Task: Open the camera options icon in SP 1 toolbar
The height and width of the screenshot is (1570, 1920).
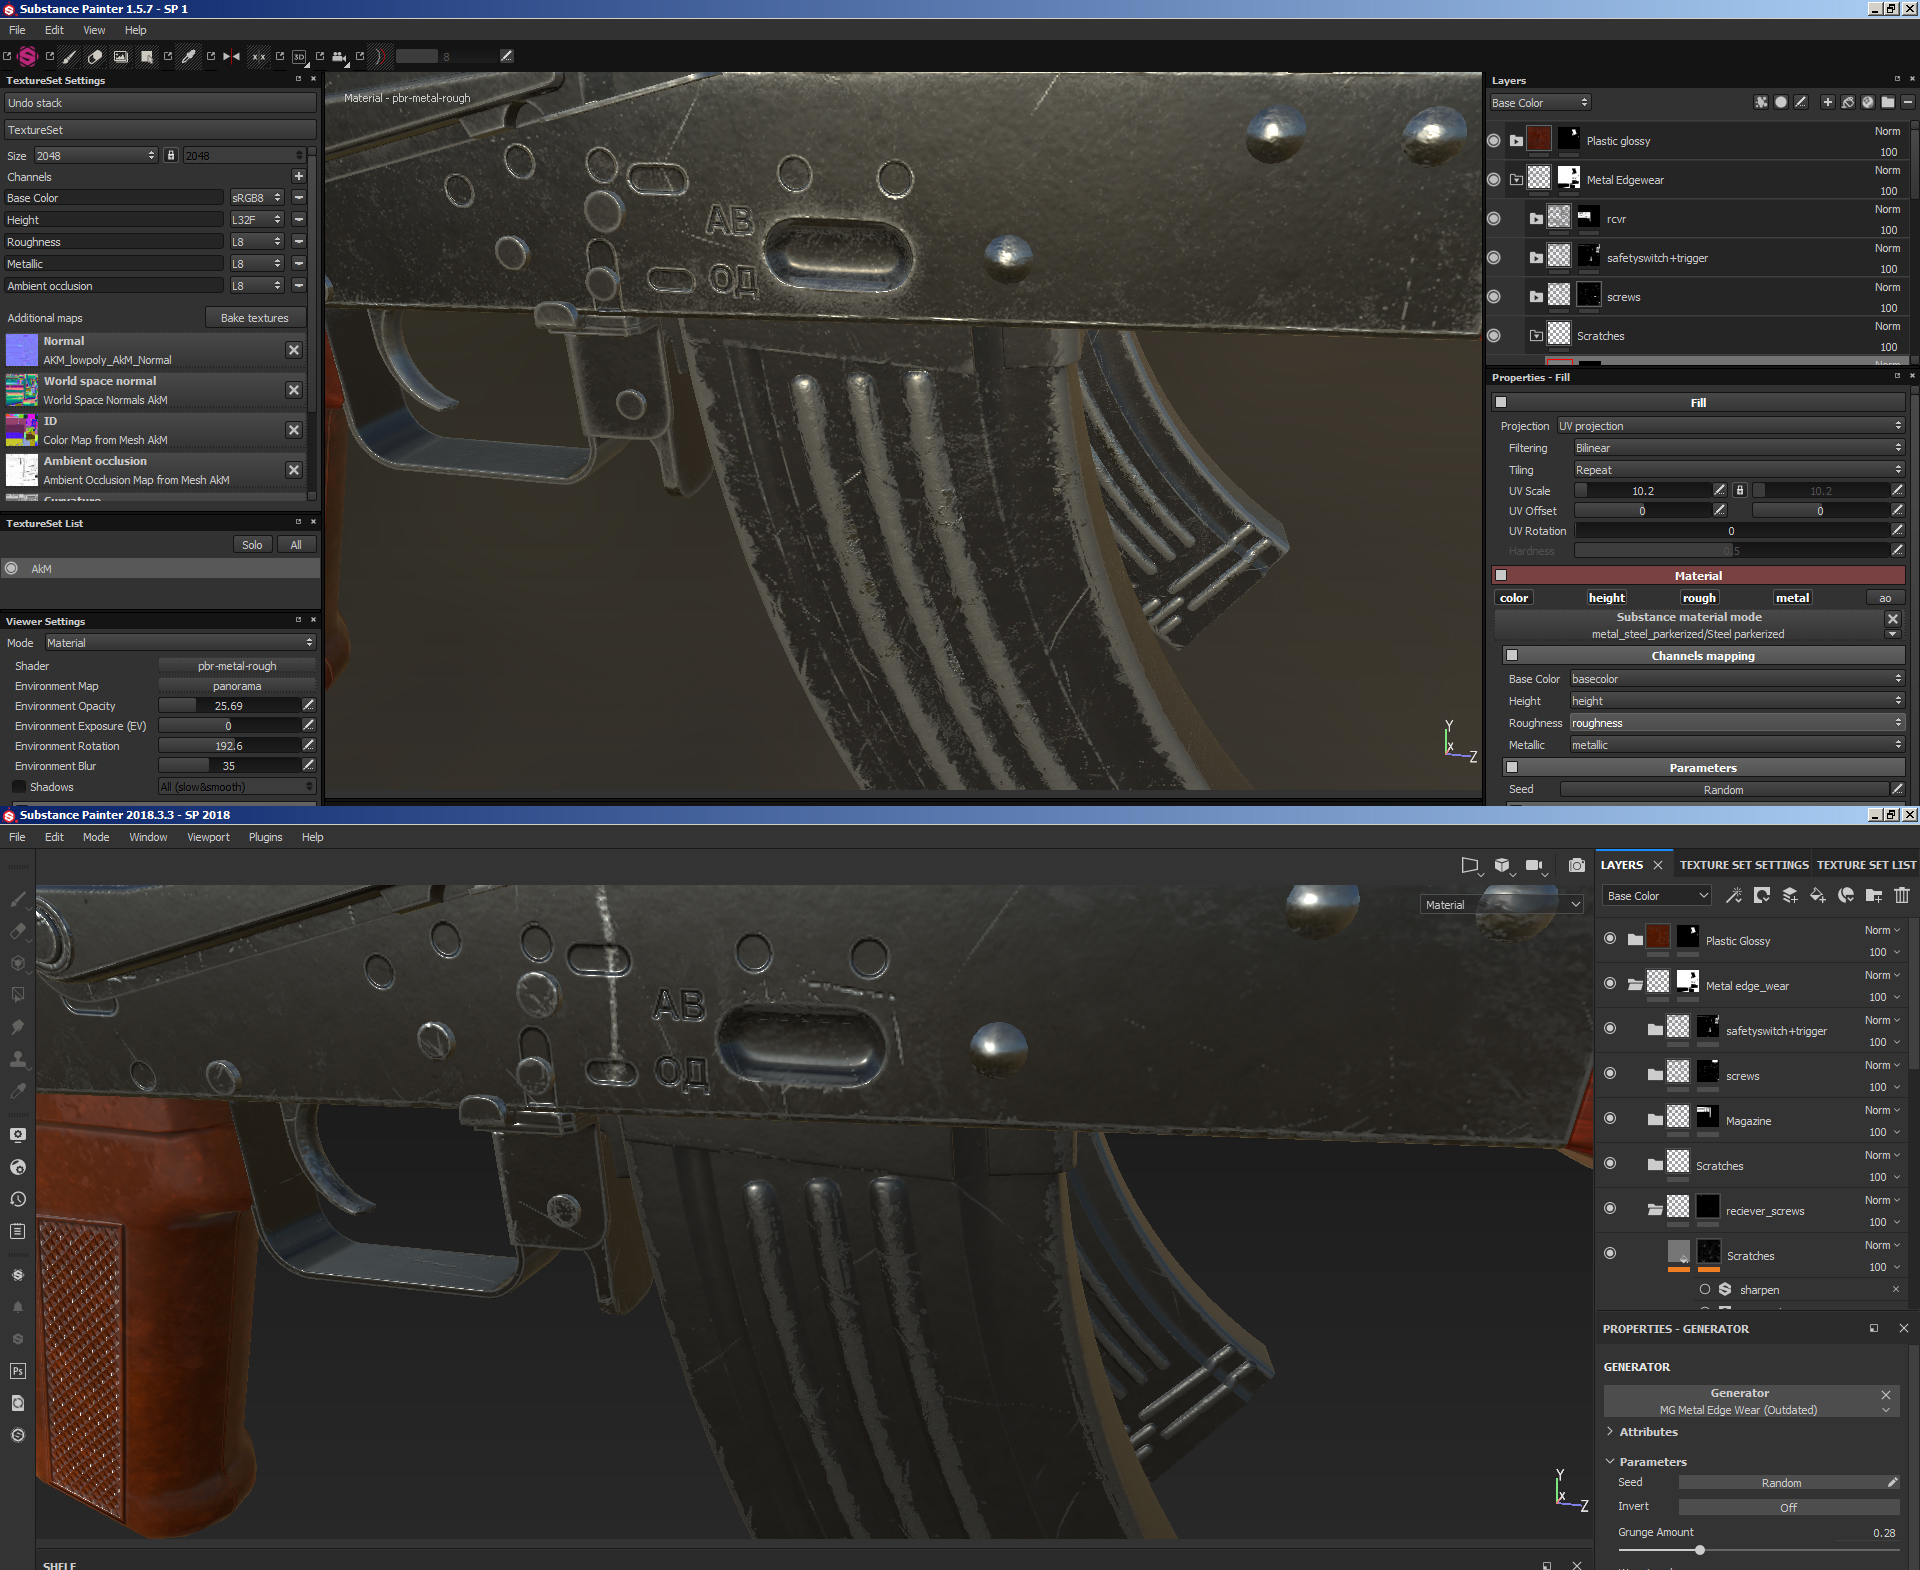Action: coord(340,57)
